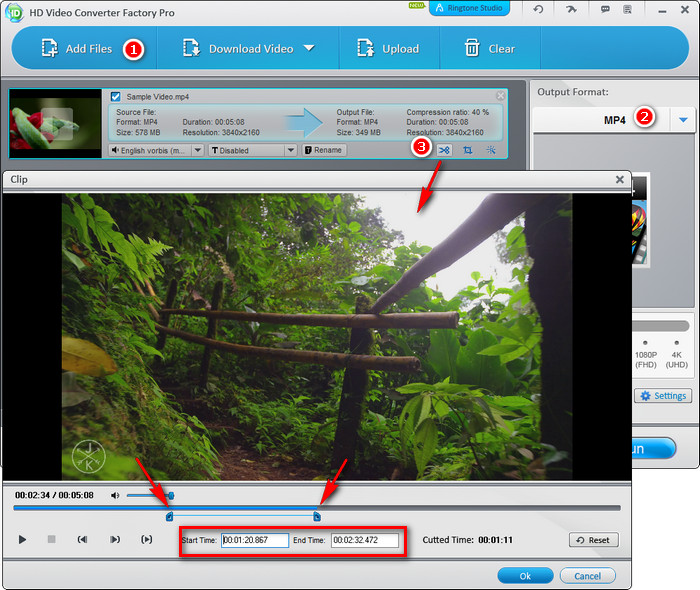Close the Clip dialog

pos(620,179)
